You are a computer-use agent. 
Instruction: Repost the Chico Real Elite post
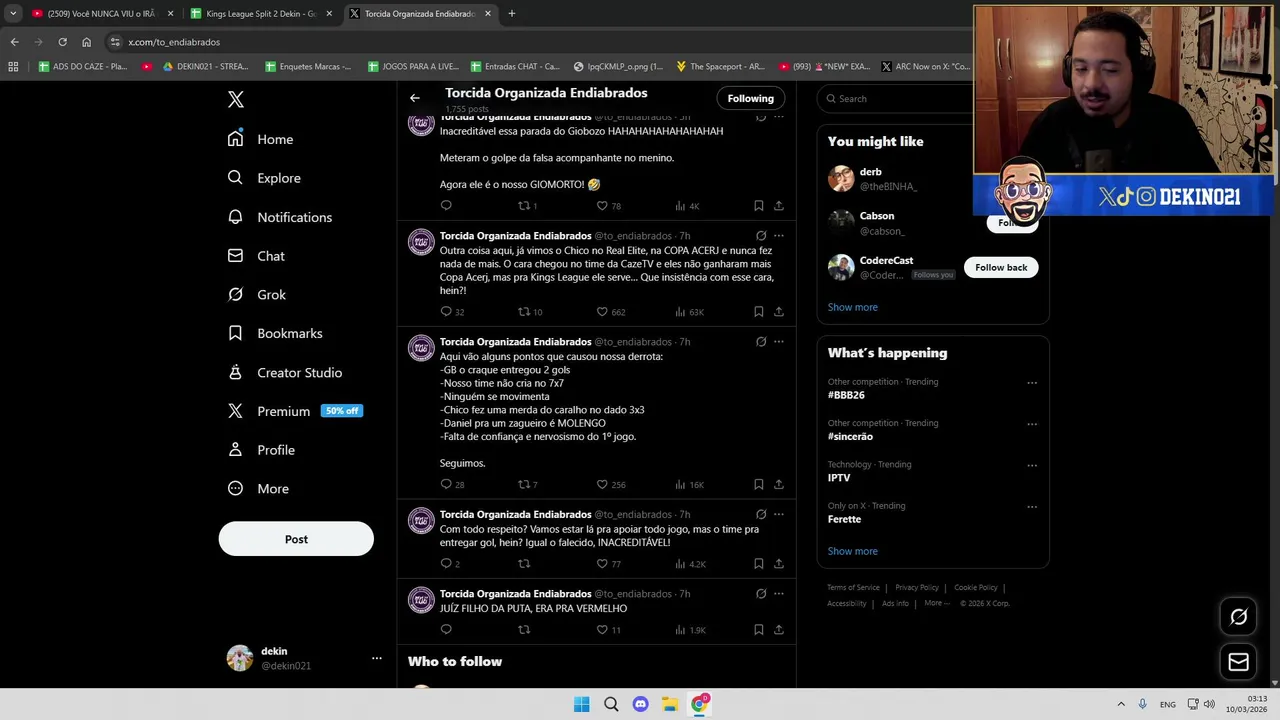(523, 311)
